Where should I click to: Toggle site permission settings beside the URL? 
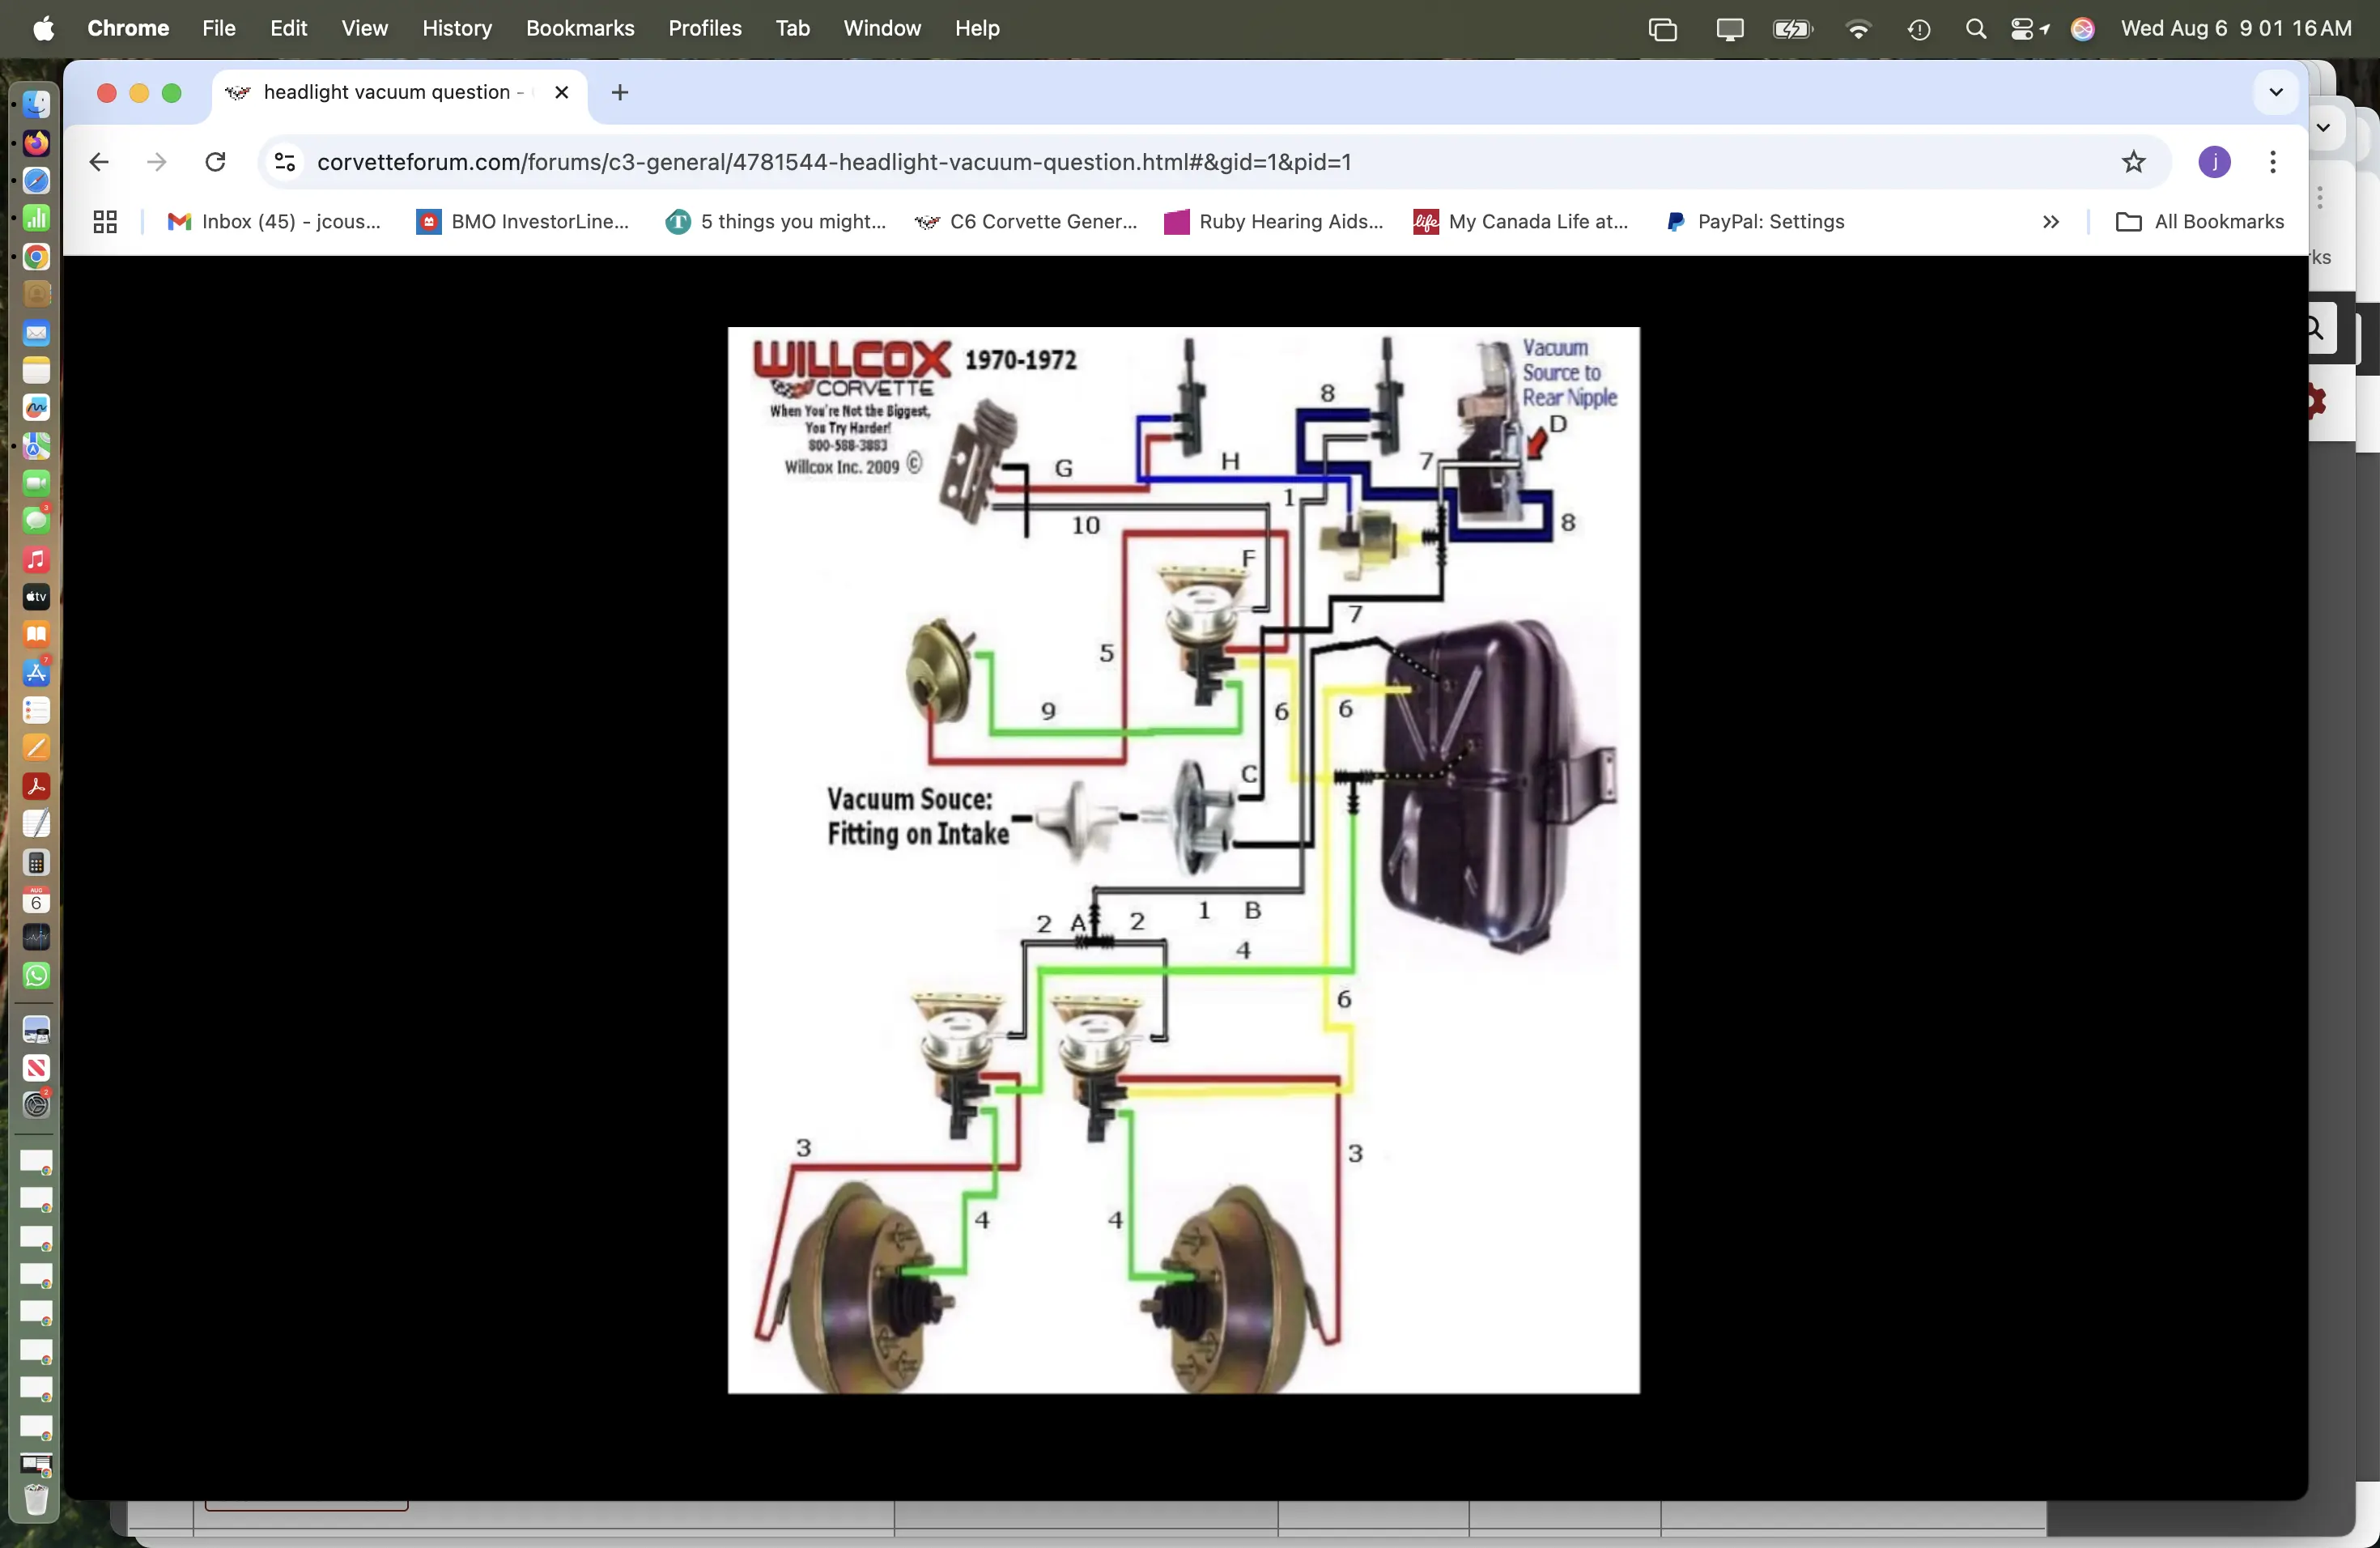pos(283,162)
